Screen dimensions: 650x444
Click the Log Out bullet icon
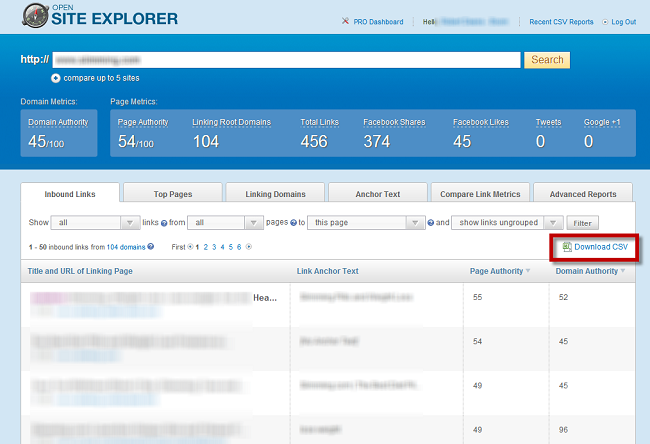pyautogui.click(x=605, y=22)
